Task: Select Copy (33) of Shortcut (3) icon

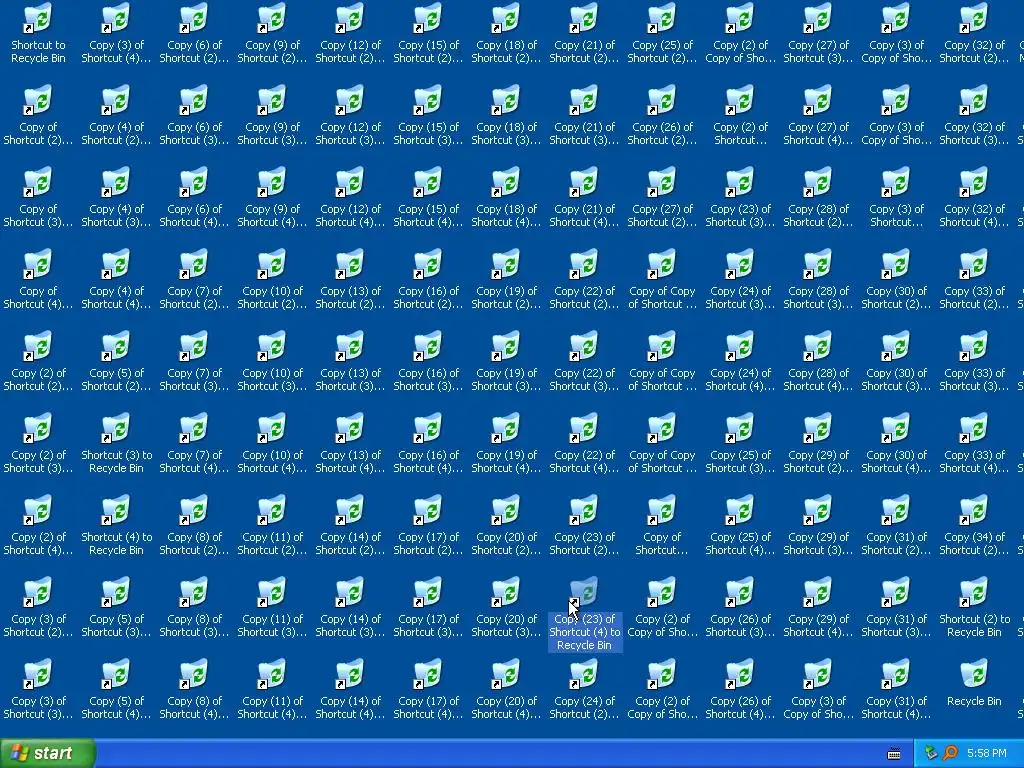Action: 974,361
